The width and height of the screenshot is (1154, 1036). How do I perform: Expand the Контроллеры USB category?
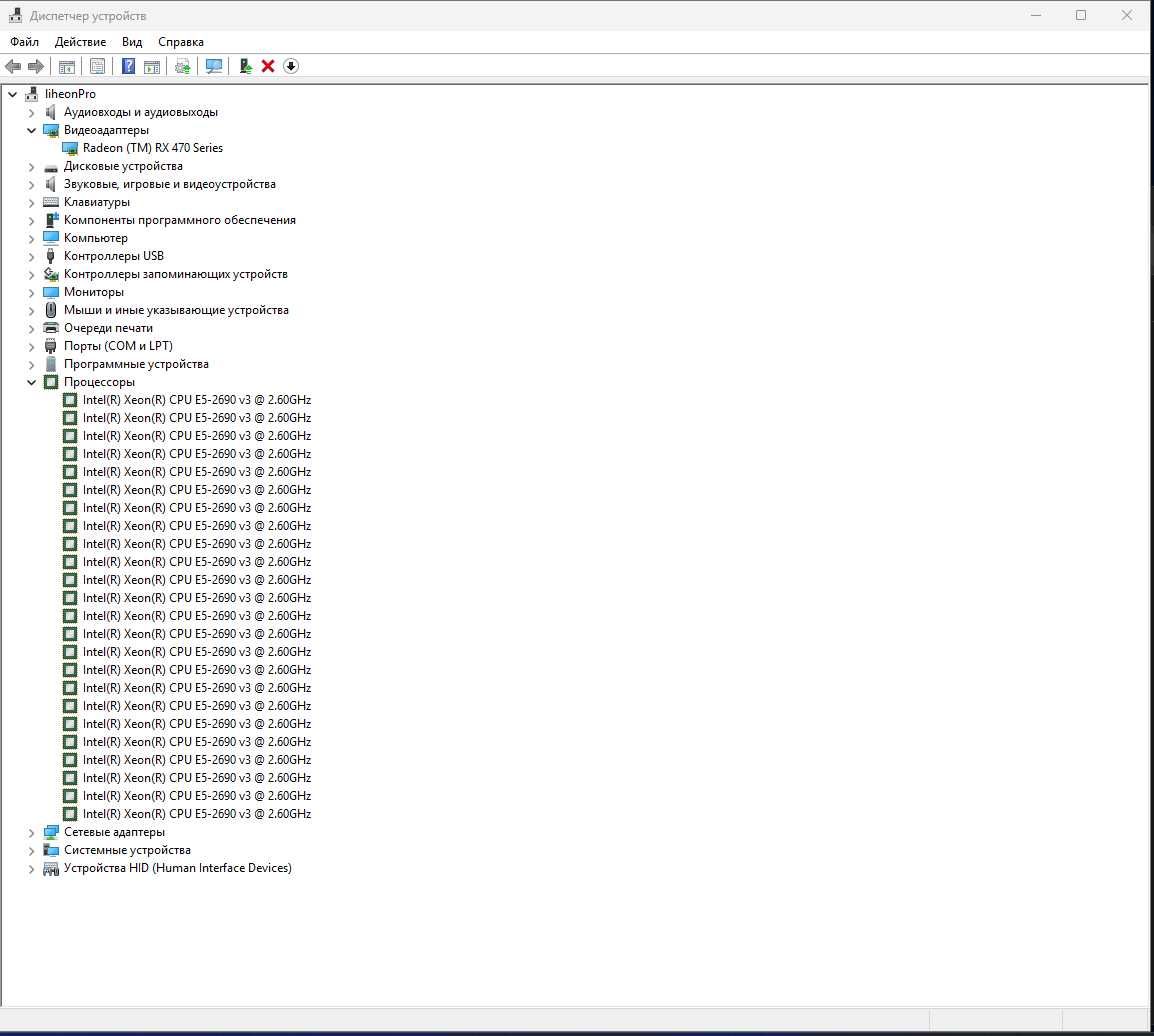click(x=32, y=257)
